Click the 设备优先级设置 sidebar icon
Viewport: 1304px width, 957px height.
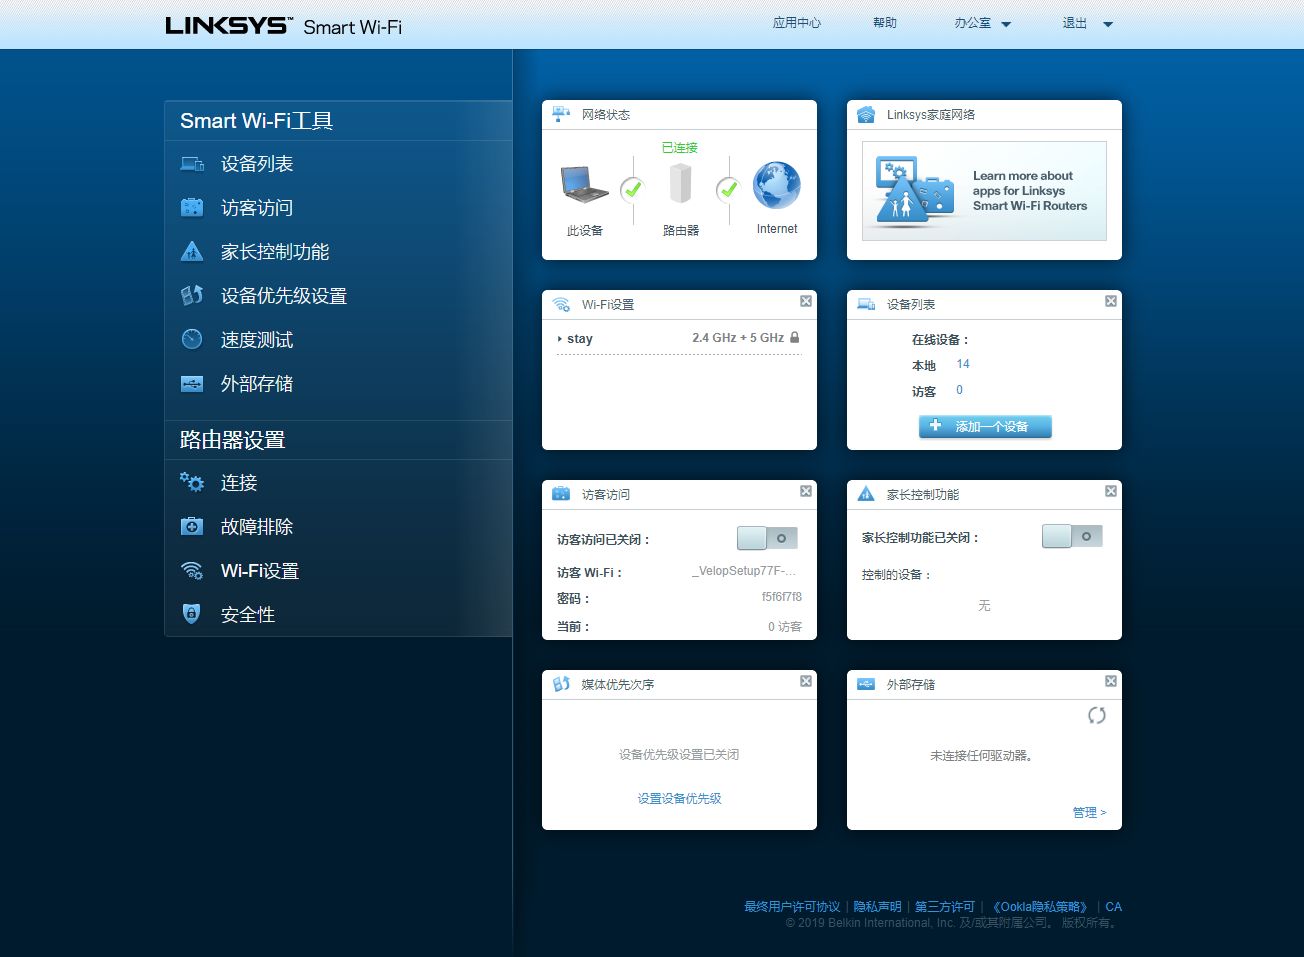pyautogui.click(x=192, y=296)
